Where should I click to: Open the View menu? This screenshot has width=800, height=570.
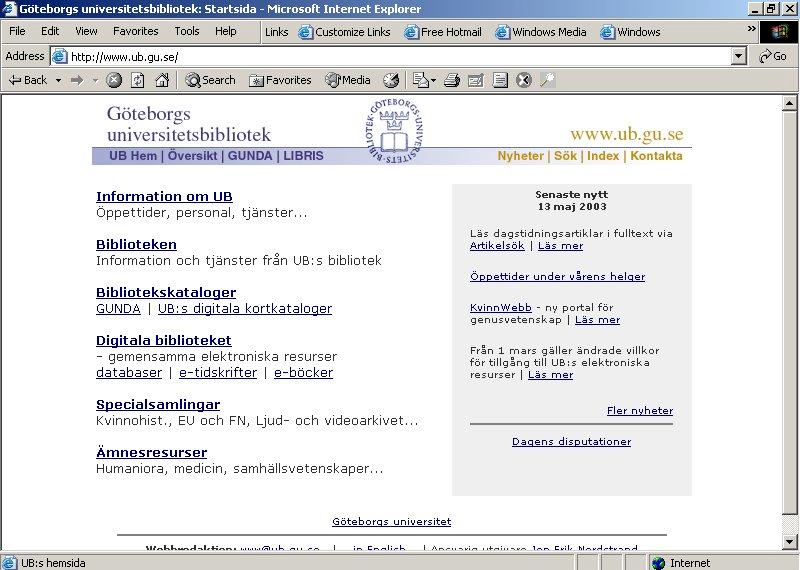click(86, 31)
